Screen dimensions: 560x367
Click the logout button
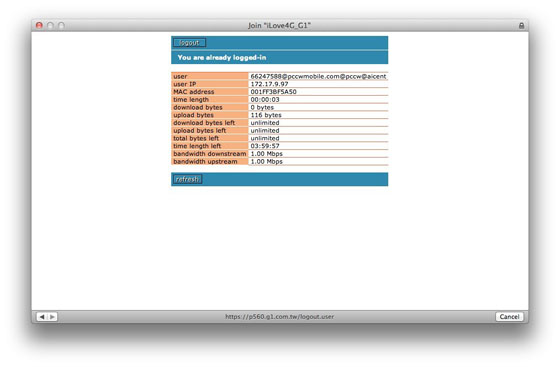[190, 43]
